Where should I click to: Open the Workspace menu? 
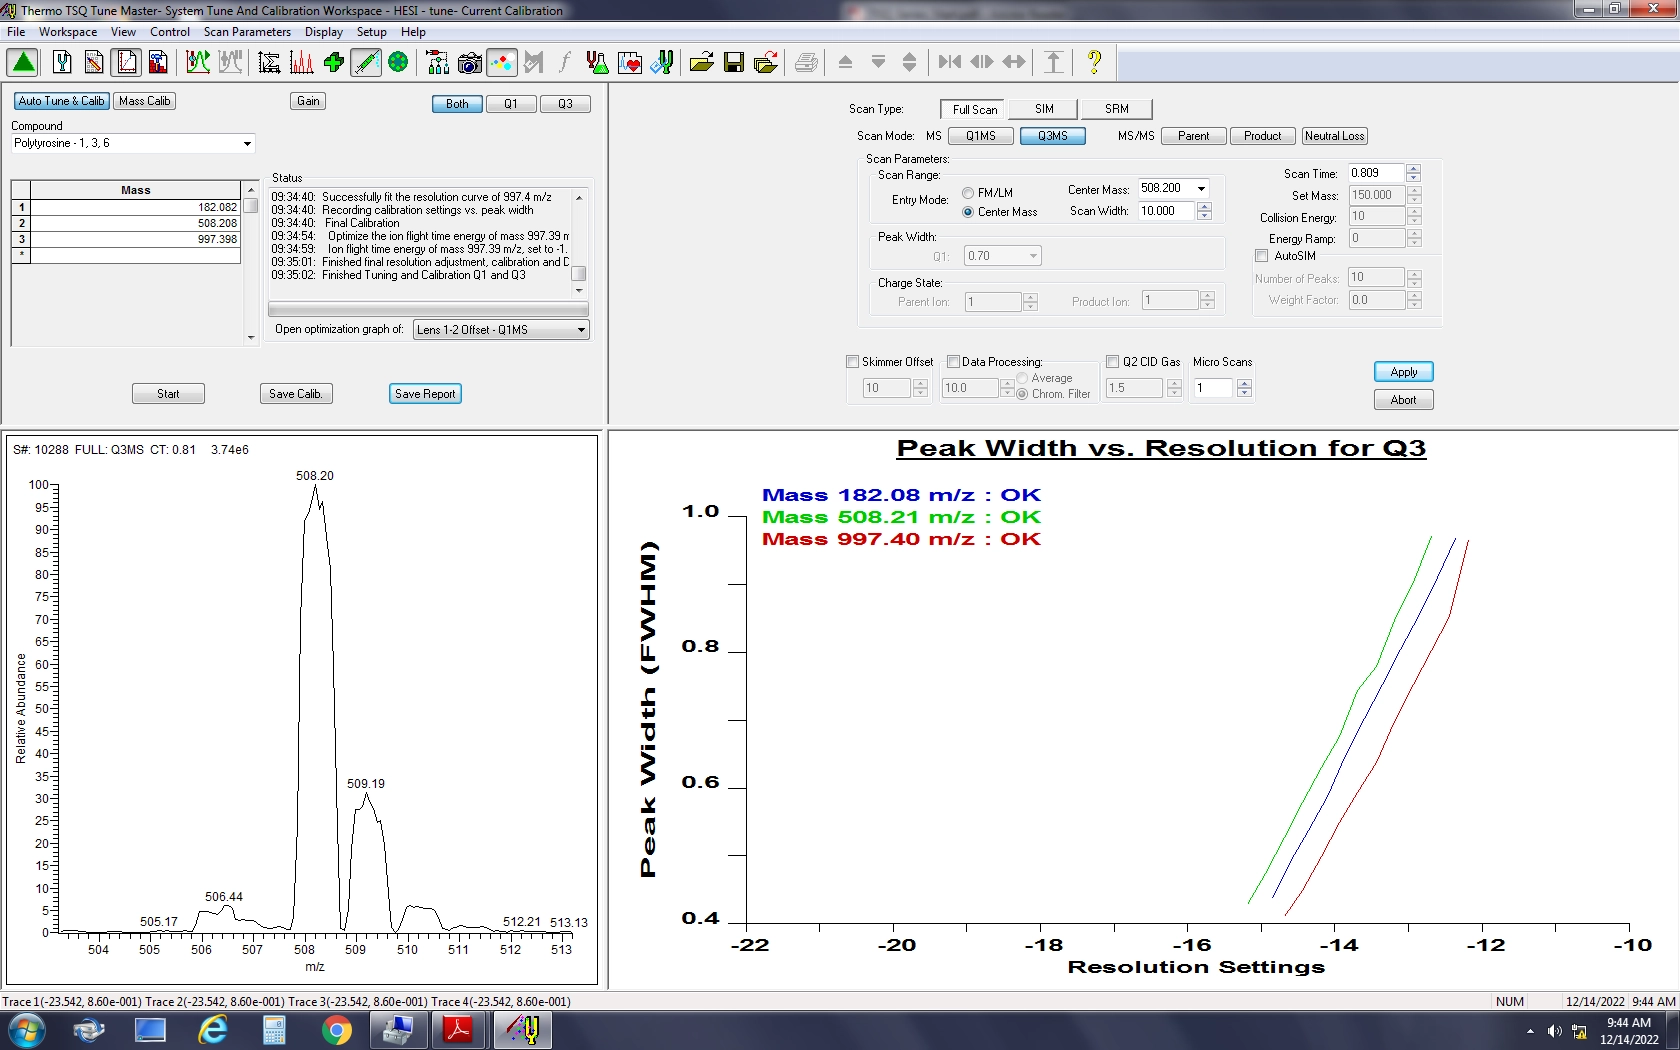tap(68, 32)
